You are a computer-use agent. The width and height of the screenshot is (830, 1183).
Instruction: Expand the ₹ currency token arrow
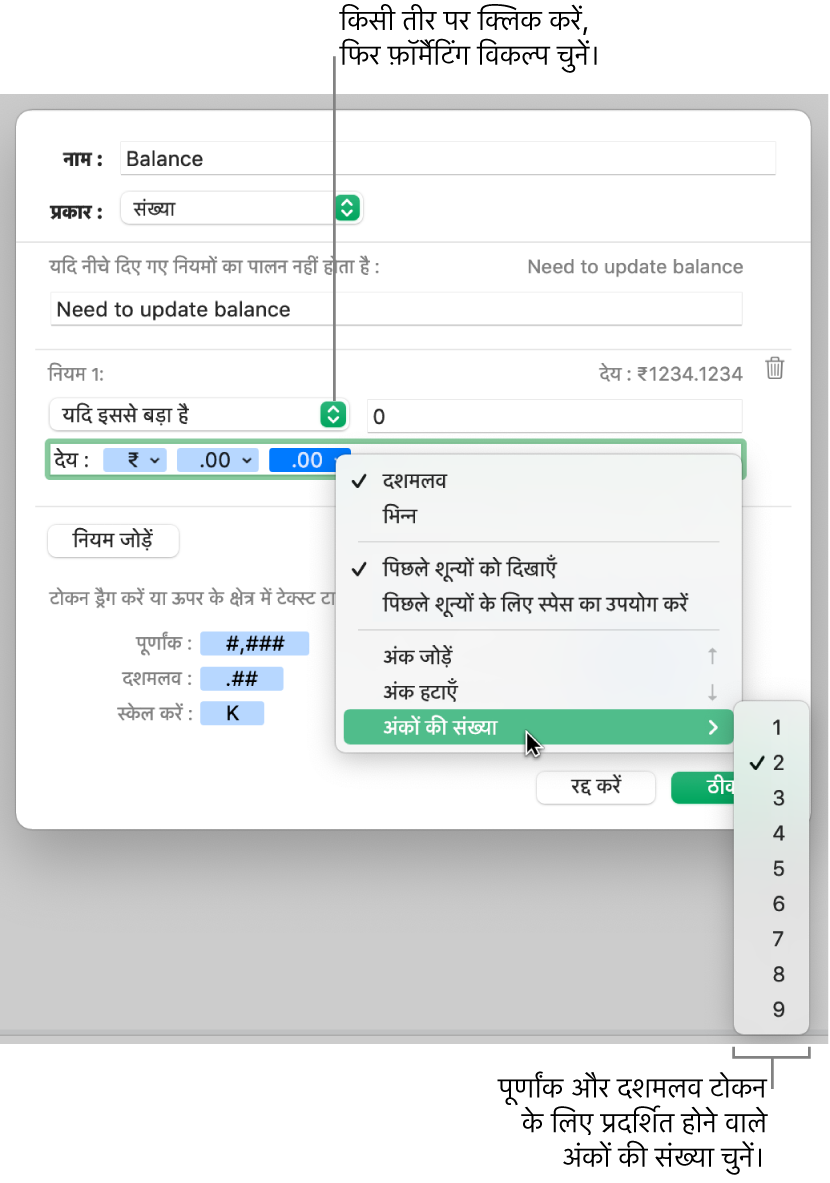click(155, 460)
